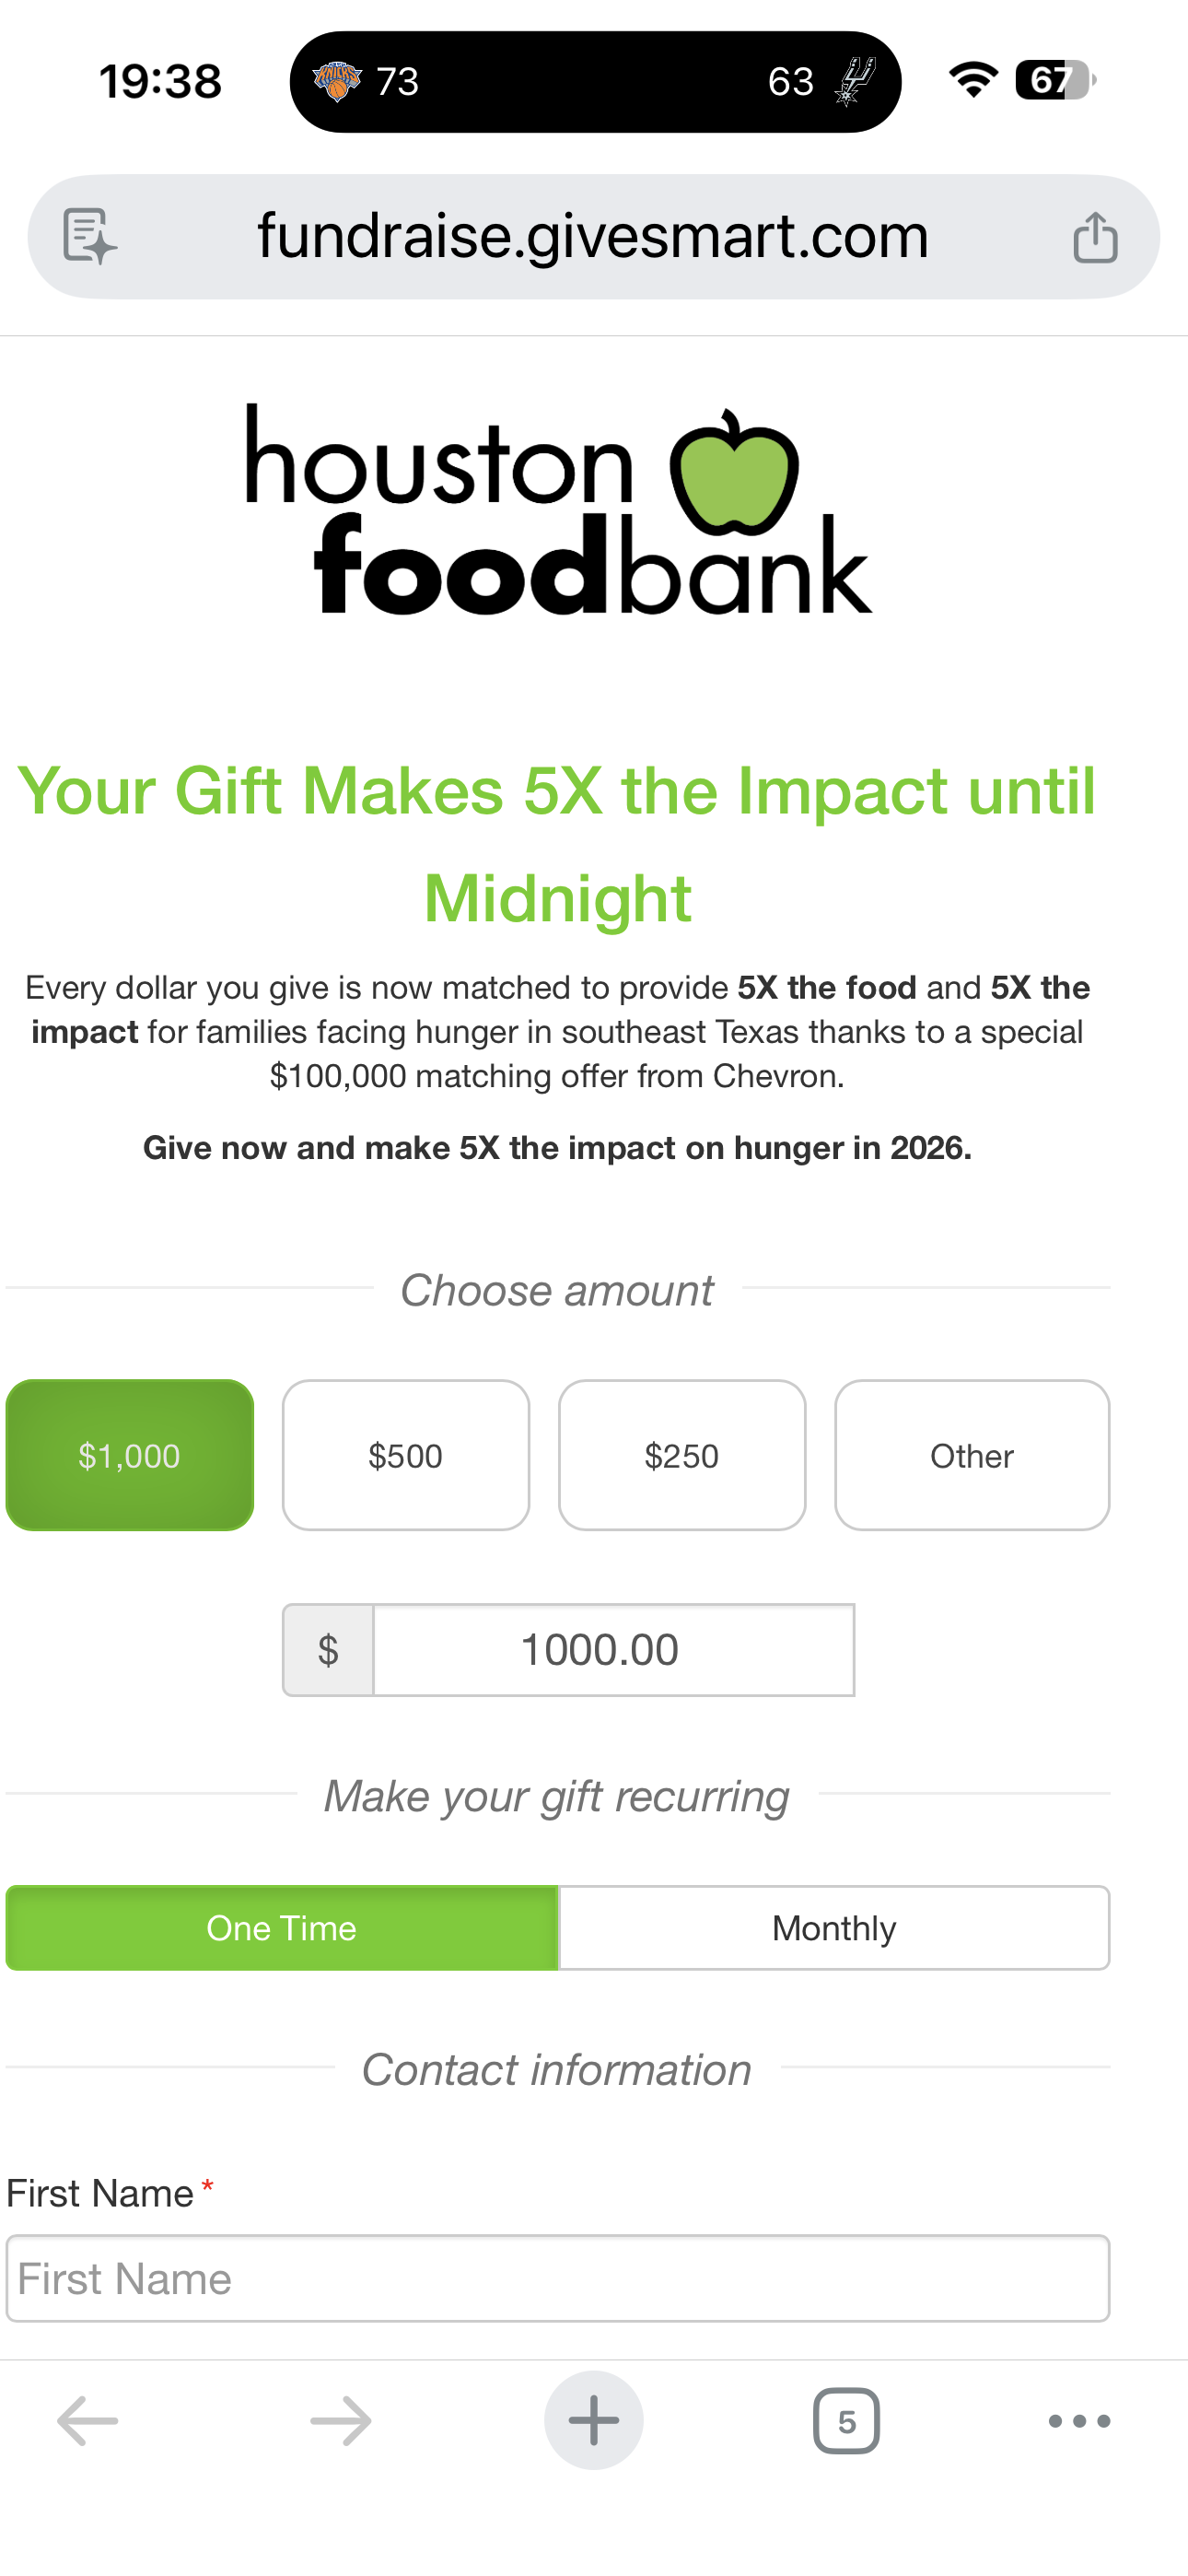Switch gift frequency to Monthly
1188x2576 pixels.
834,1928
